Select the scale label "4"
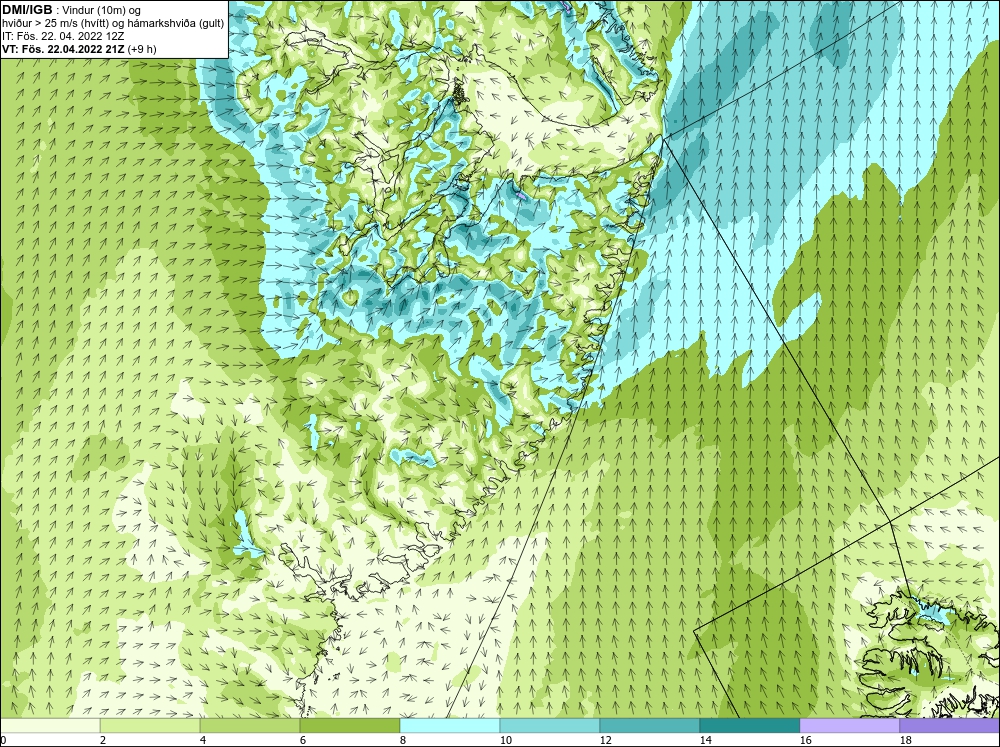The width and height of the screenshot is (1000, 747). pyautogui.click(x=203, y=740)
